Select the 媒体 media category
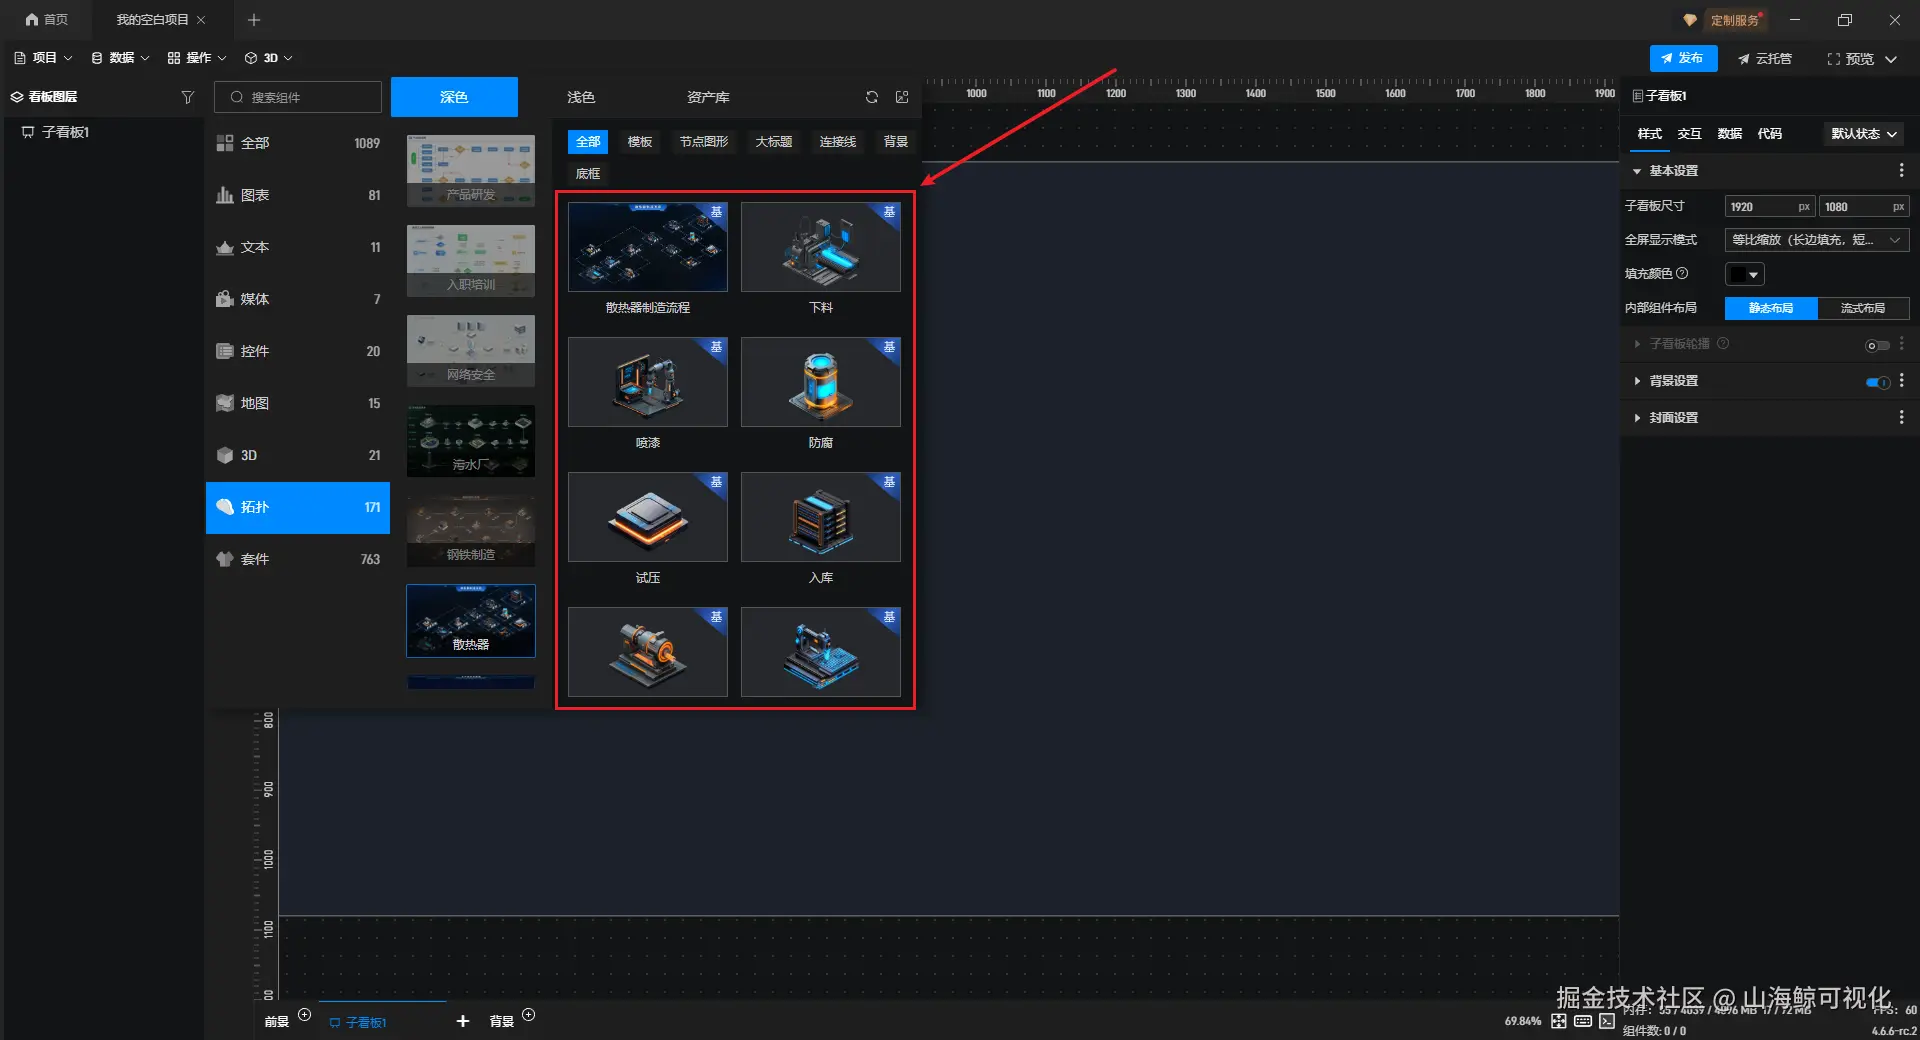Screen dimensions: 1920x1040 coord(298,299)
